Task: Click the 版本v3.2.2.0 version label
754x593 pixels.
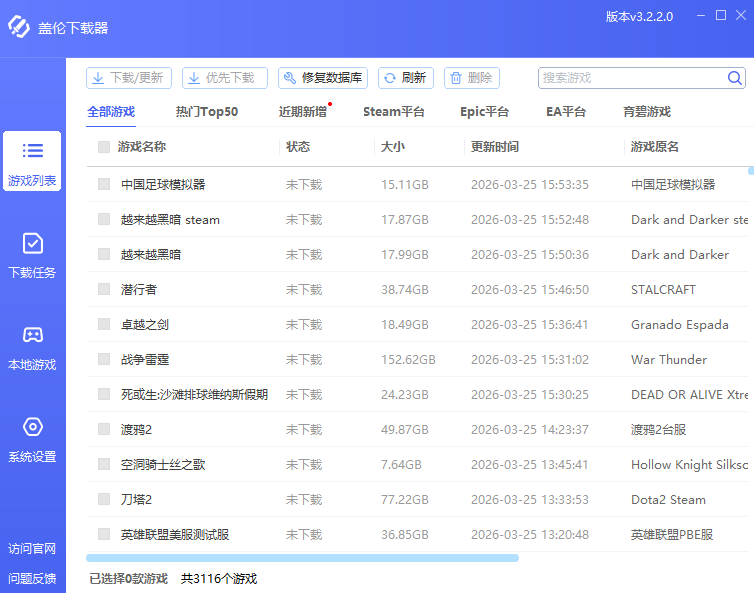Action: pos(639,17)
